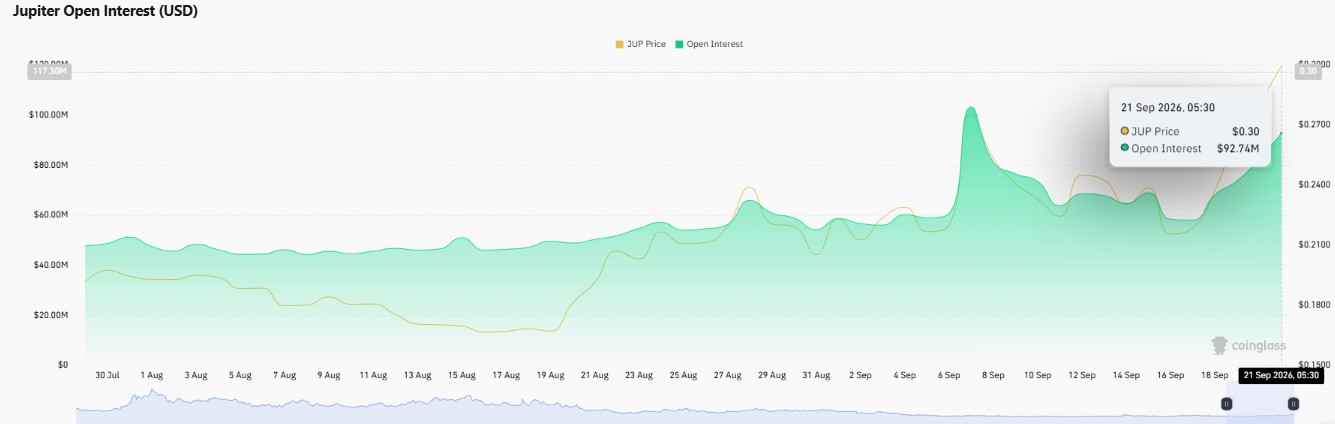
Task: Click the 3 Aug date label
Action: (196, 375)
